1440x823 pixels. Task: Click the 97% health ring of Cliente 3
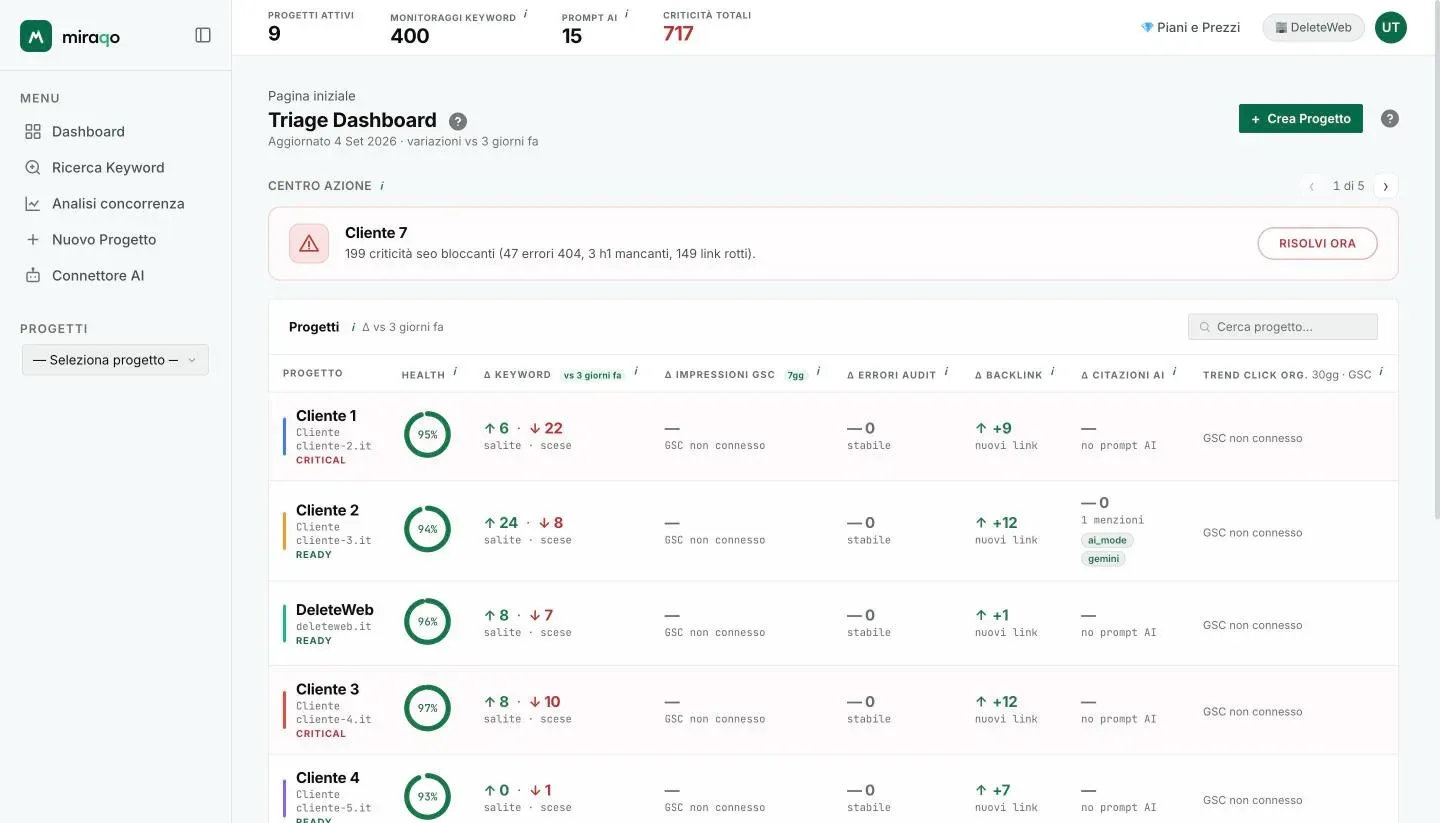click(427, 708)
